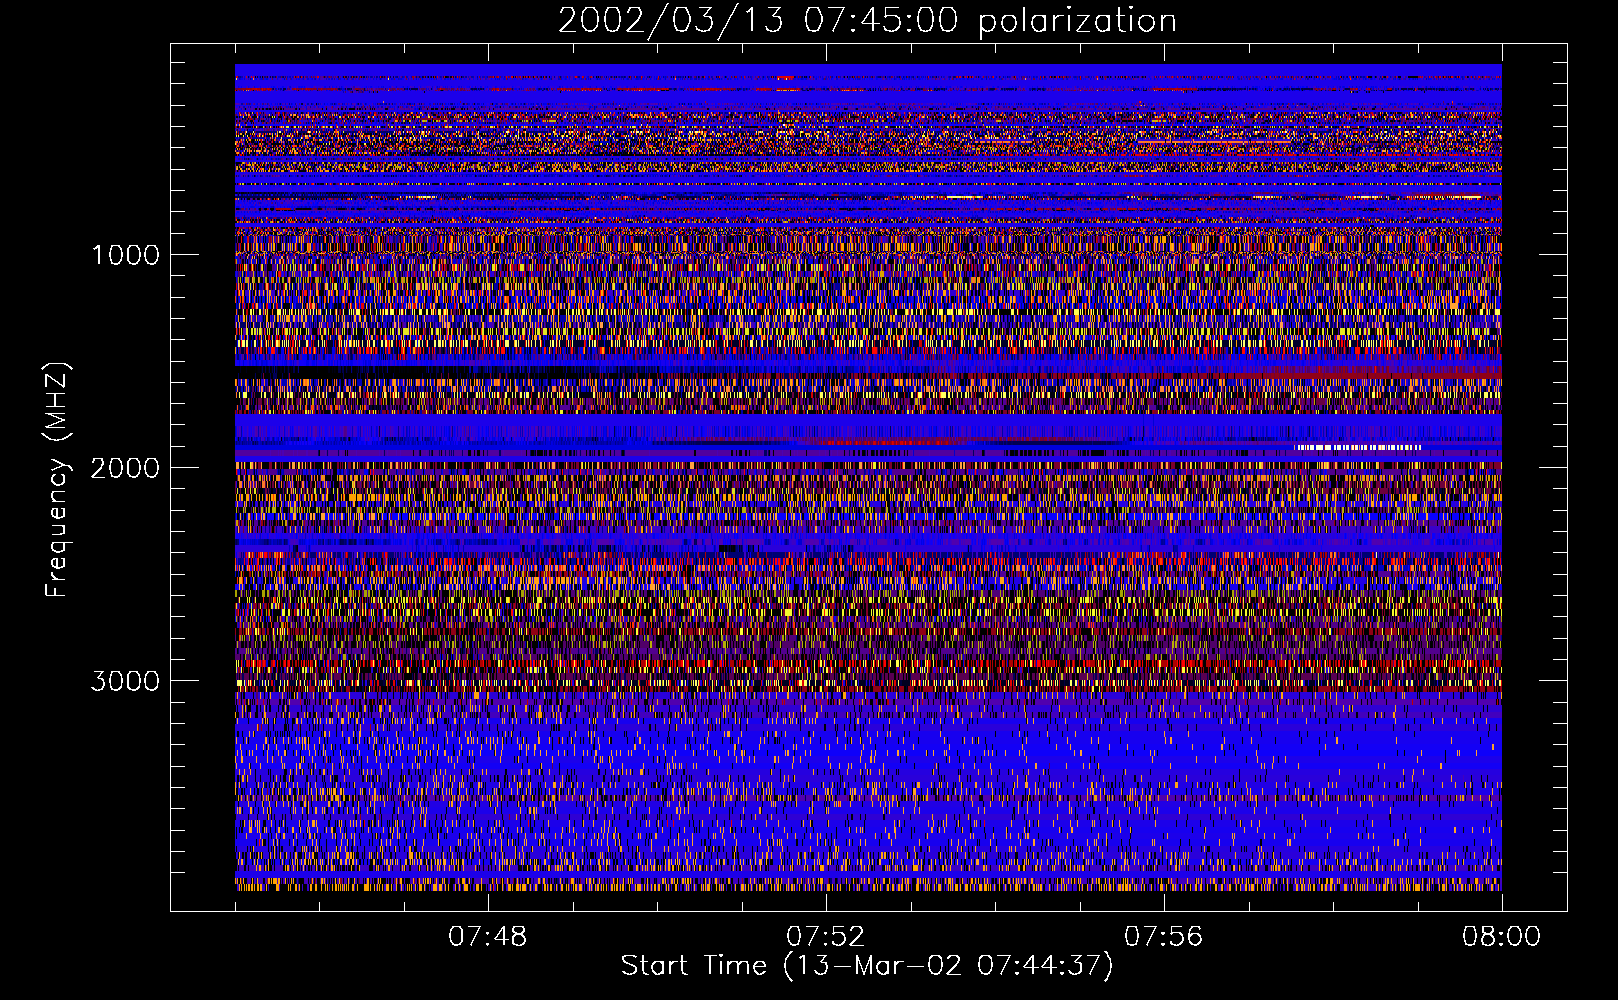
Task: Click the 08:00 time axis label
Action: tap(1501, 937)
